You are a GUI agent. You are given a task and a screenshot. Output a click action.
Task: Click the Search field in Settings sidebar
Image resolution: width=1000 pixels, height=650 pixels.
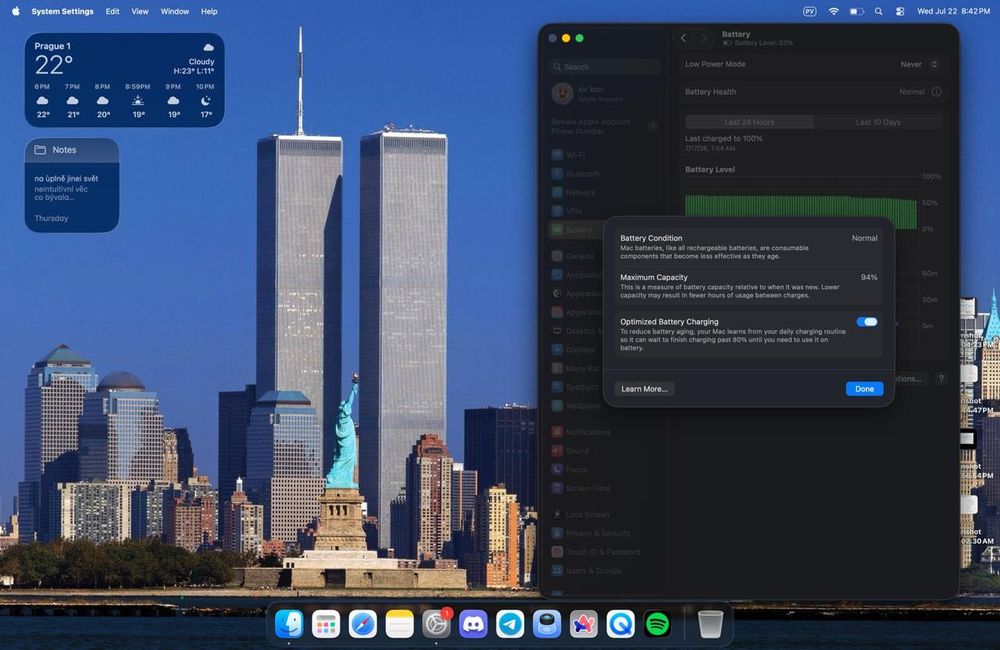click(605, 67)
